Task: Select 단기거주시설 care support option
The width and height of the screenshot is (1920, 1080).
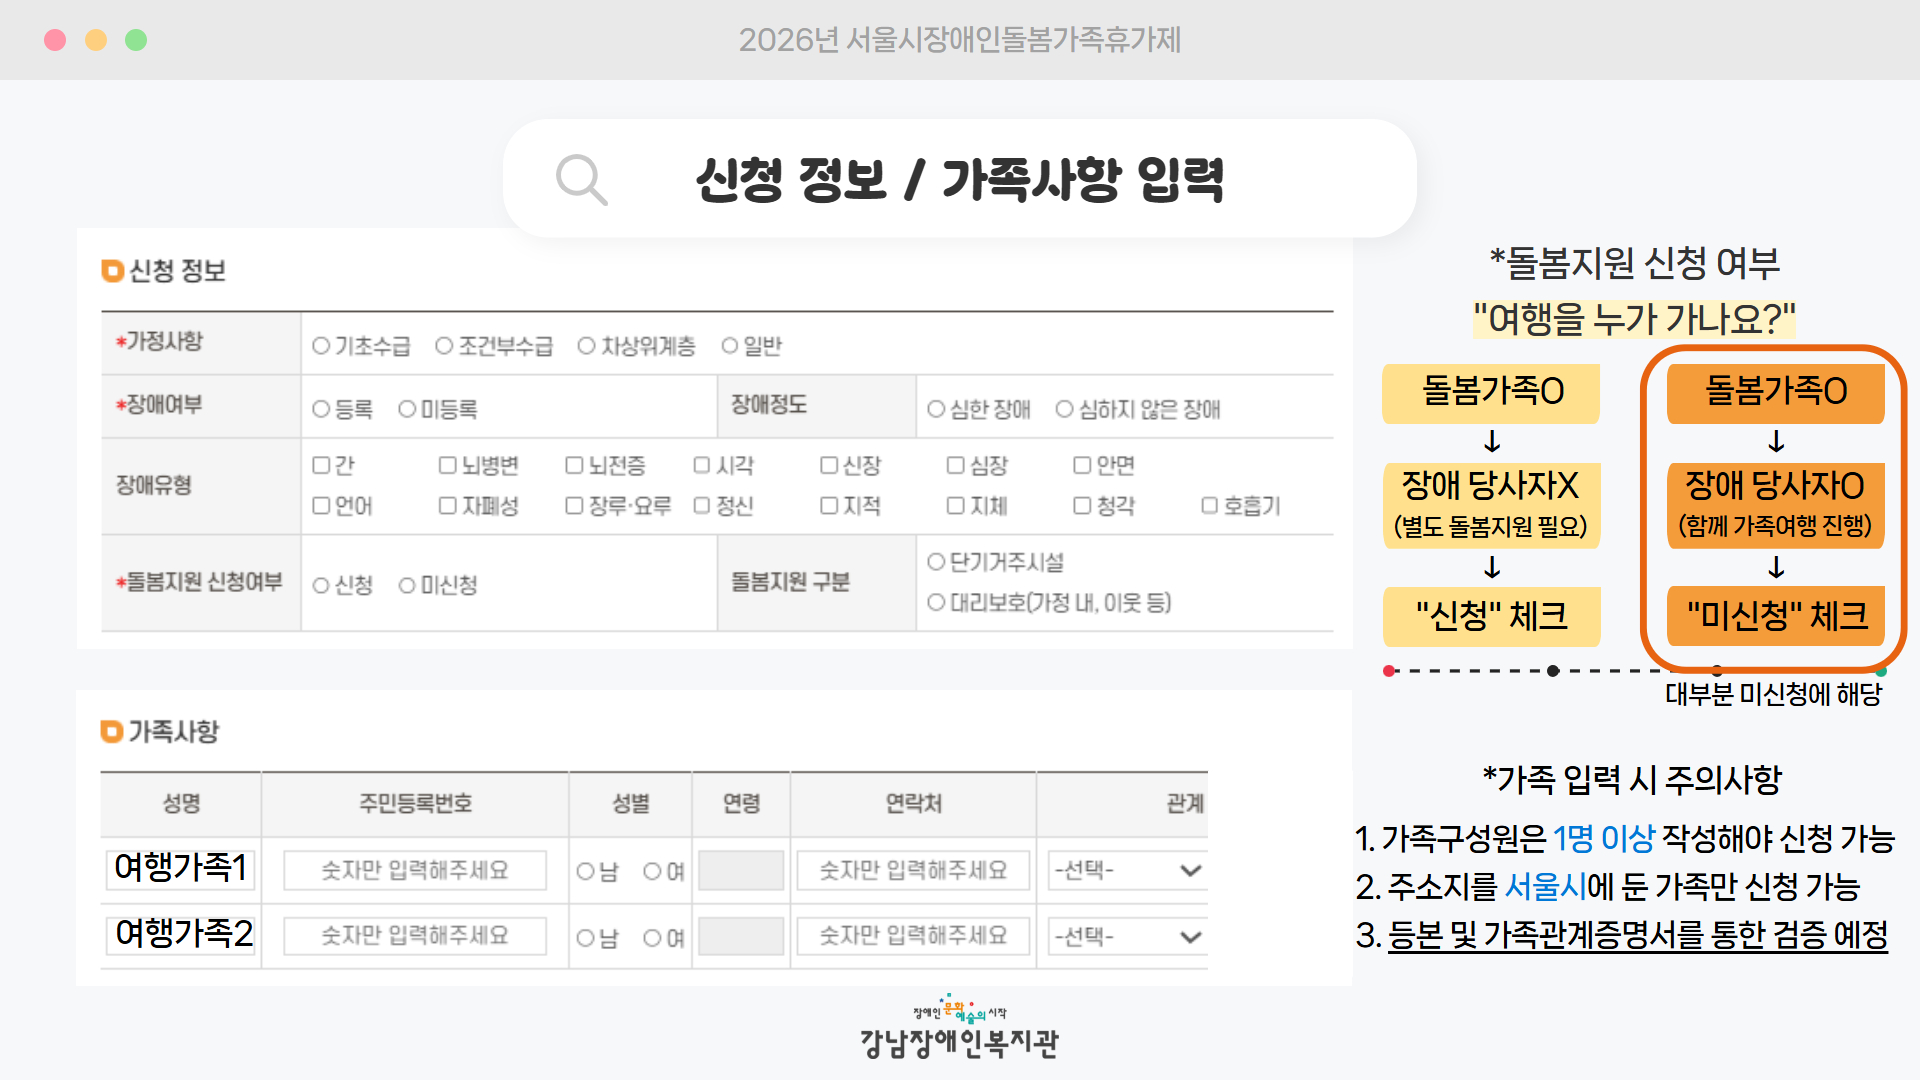Action: [936, 562]
